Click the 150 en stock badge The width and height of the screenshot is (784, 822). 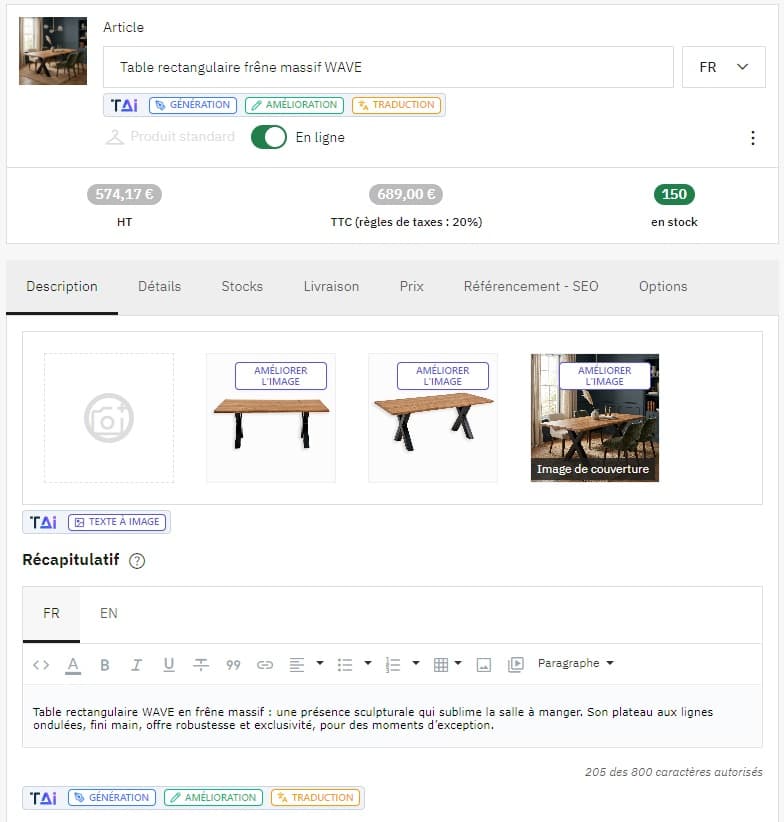674,194
